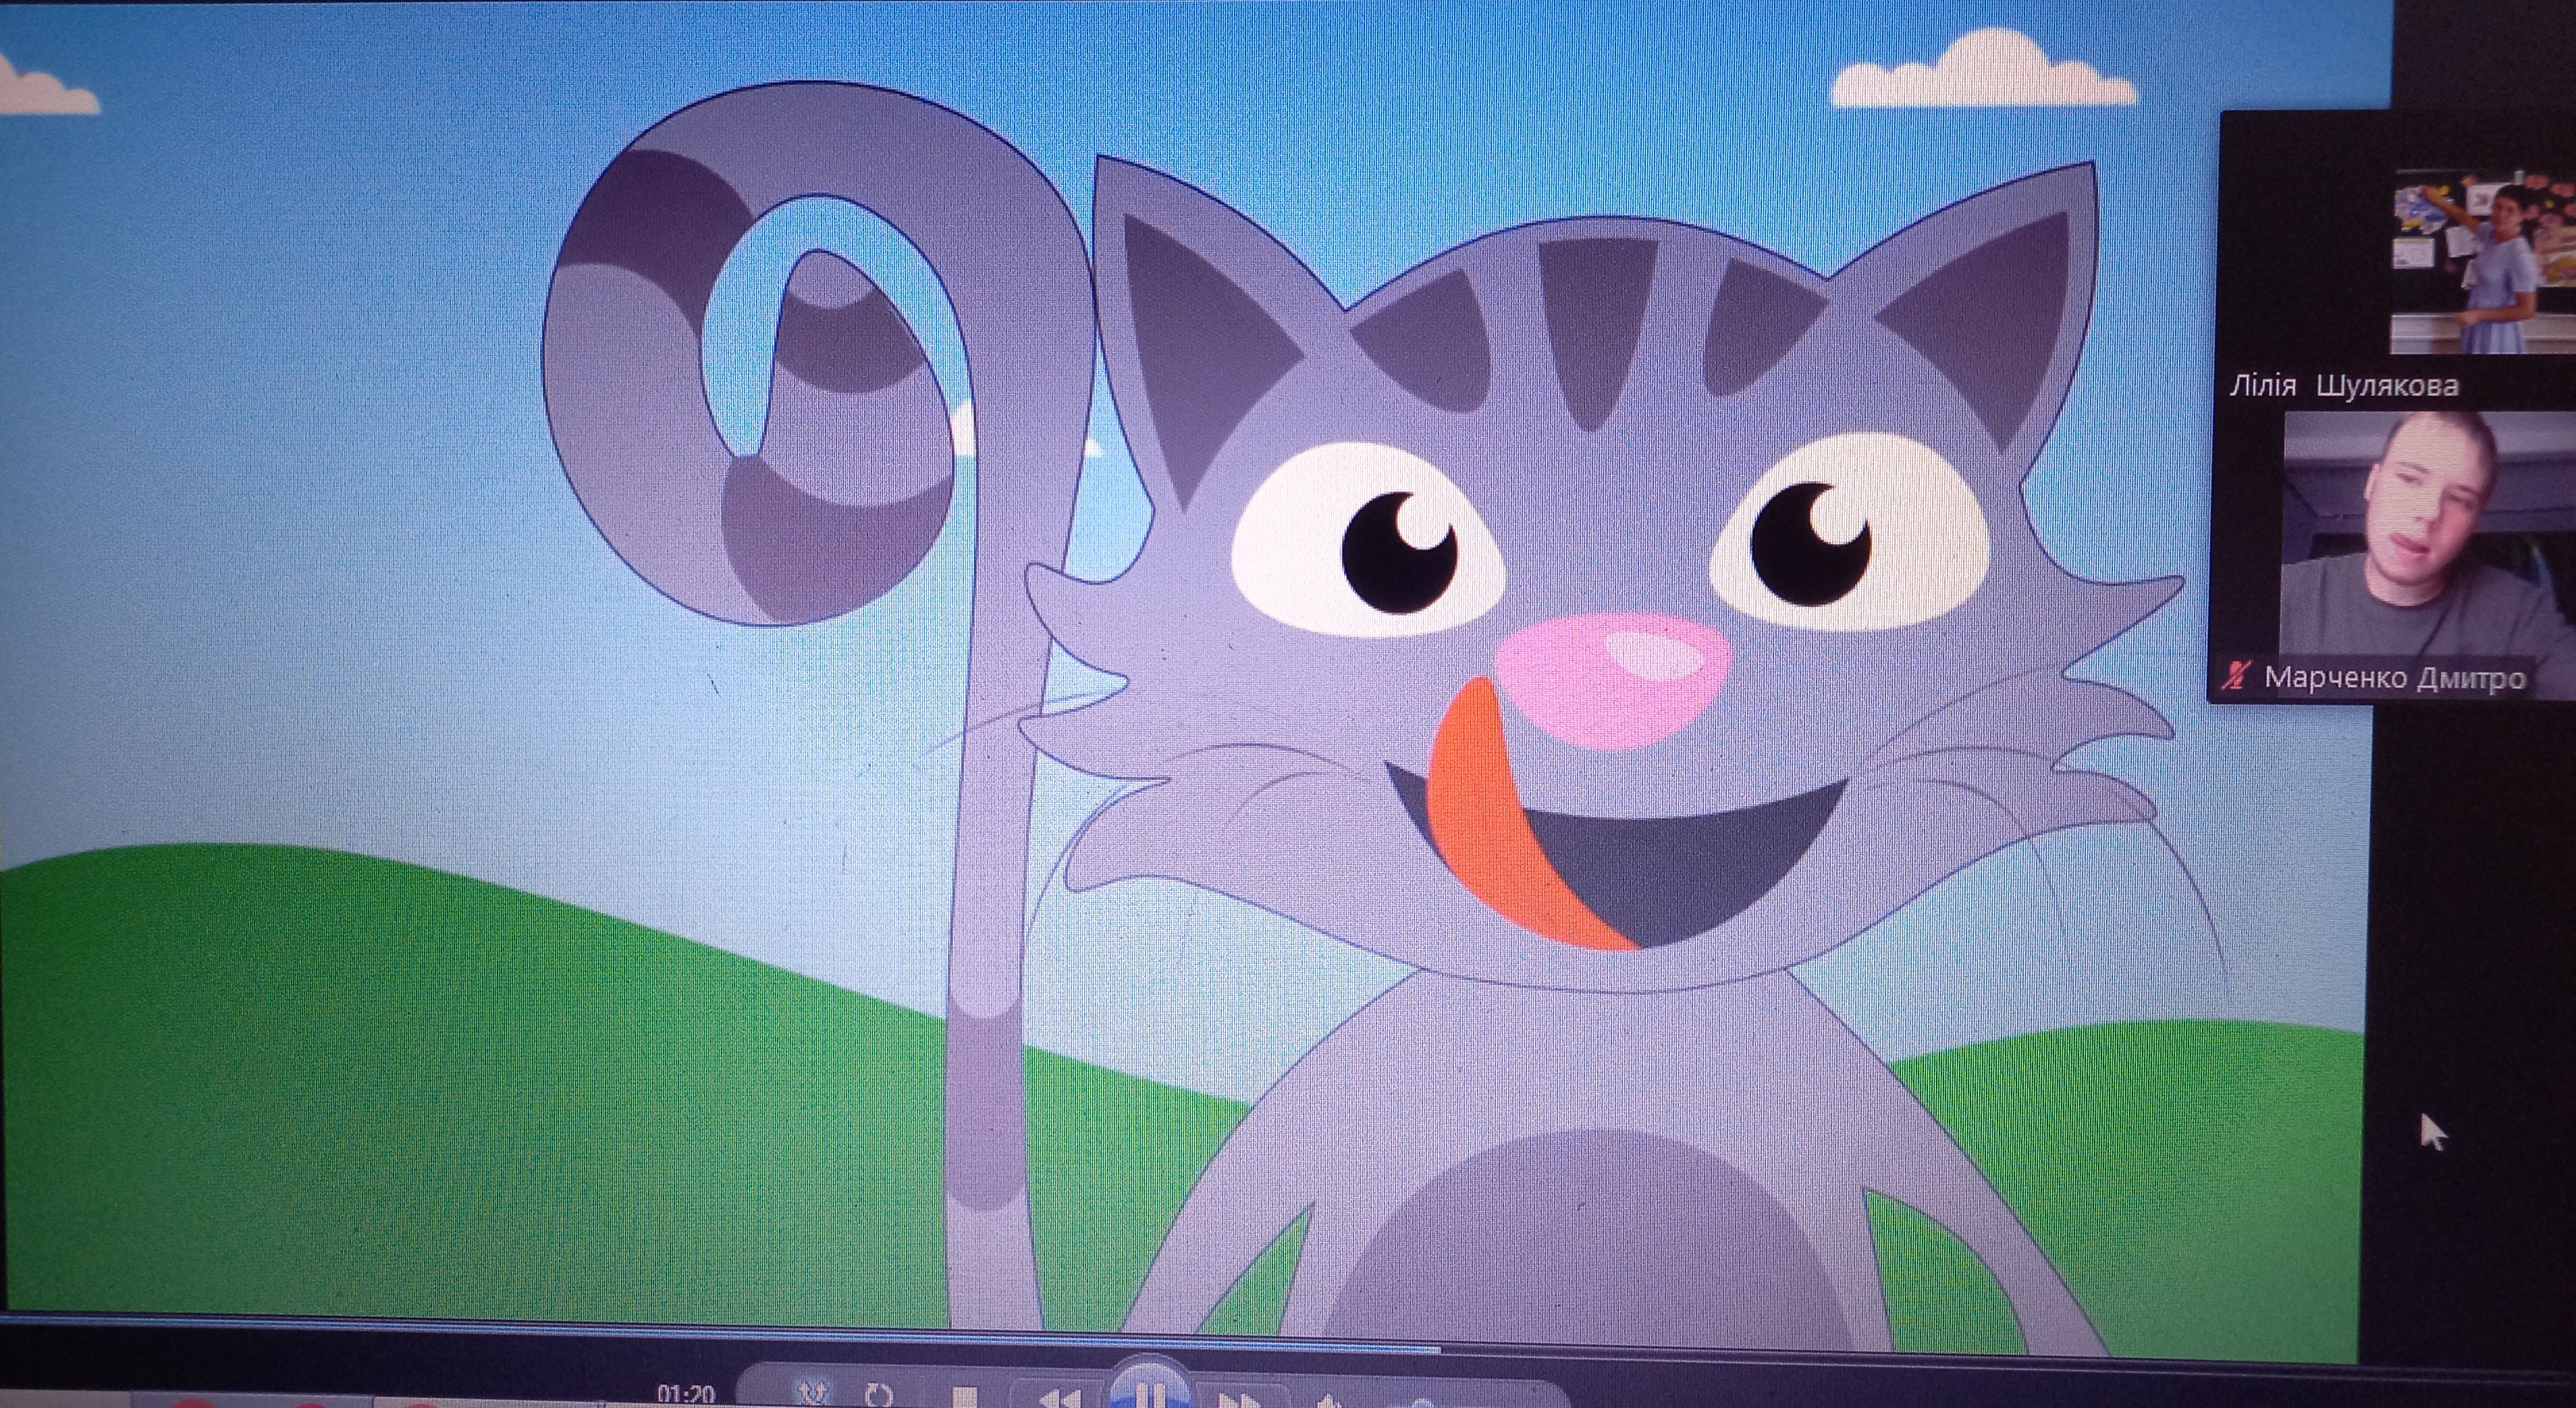Toggle shuffle mode in the player
Screen dimensions: 2576x1408
[x=812, y=1393]
